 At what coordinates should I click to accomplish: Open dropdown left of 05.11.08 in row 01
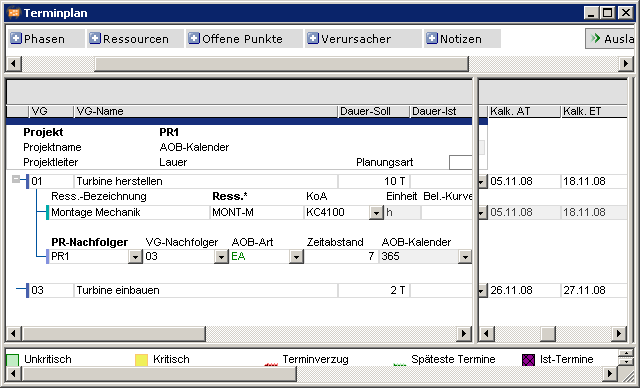coord(482,182)
